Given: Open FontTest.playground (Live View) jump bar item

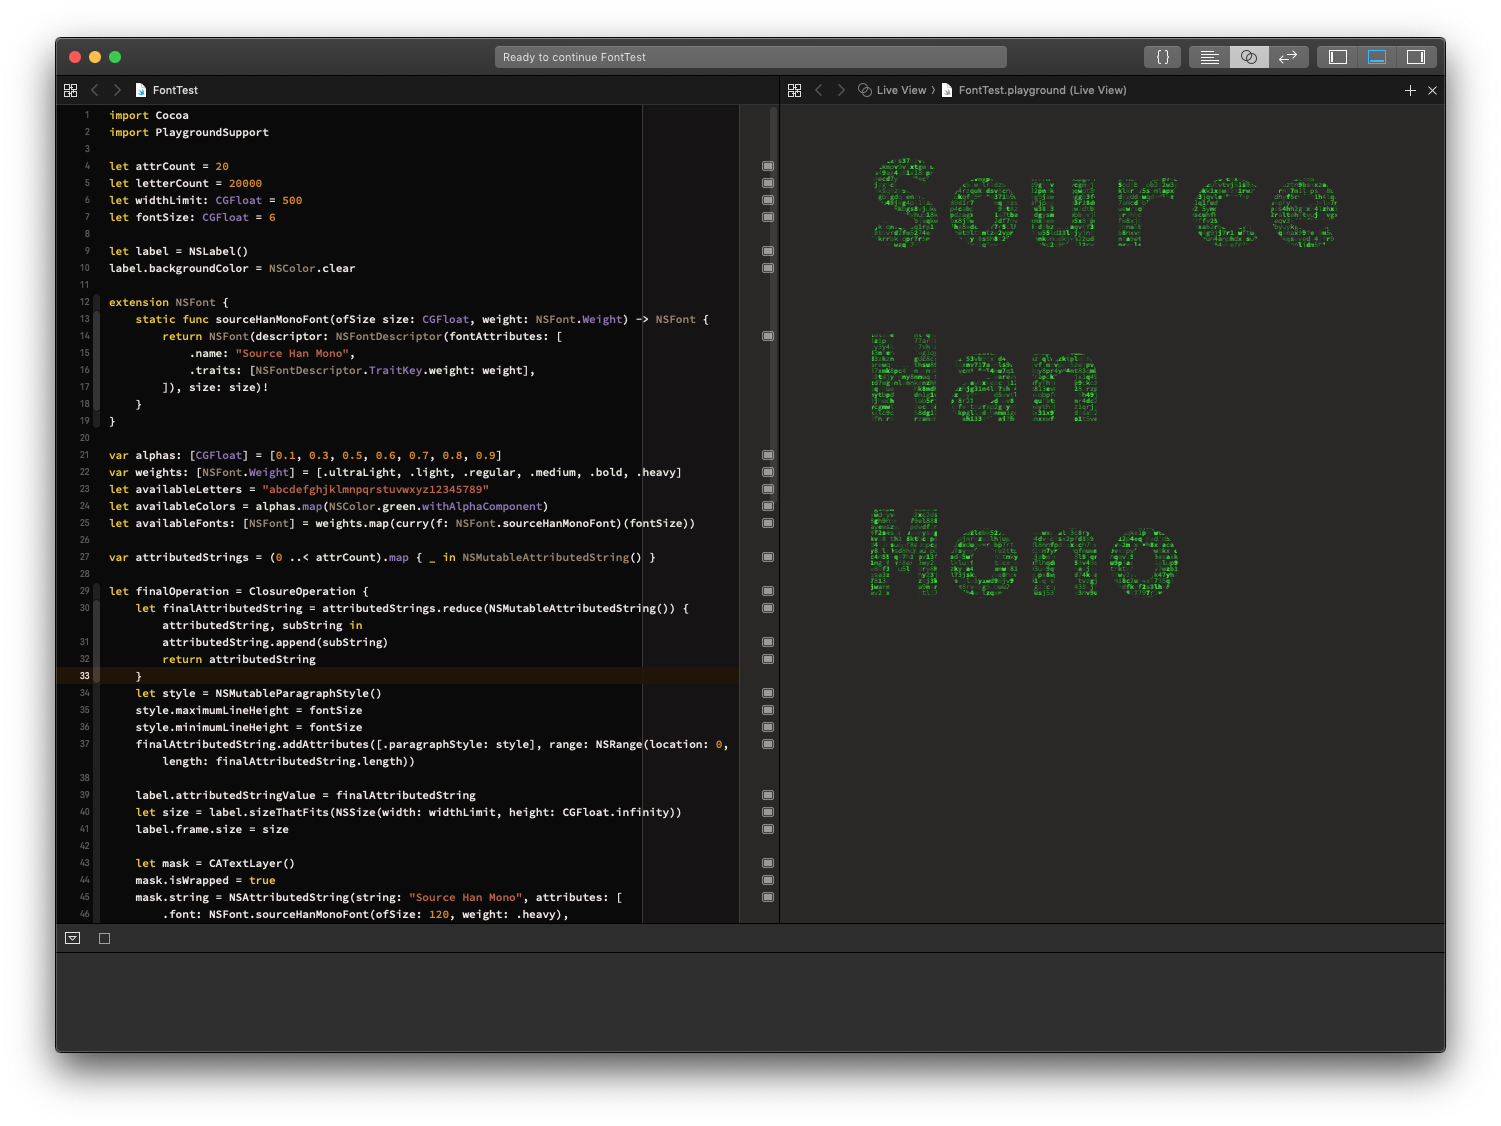Looking at the screenshot, I should coord(1041,90).
